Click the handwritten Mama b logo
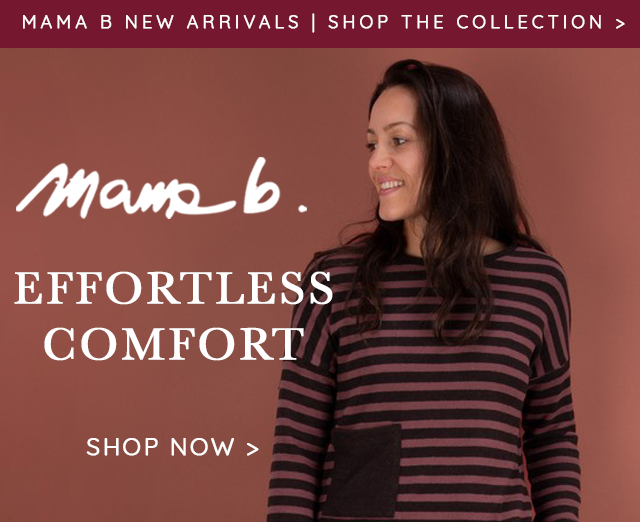This screenshot has width=640, height=522. [x=162, y=189]
